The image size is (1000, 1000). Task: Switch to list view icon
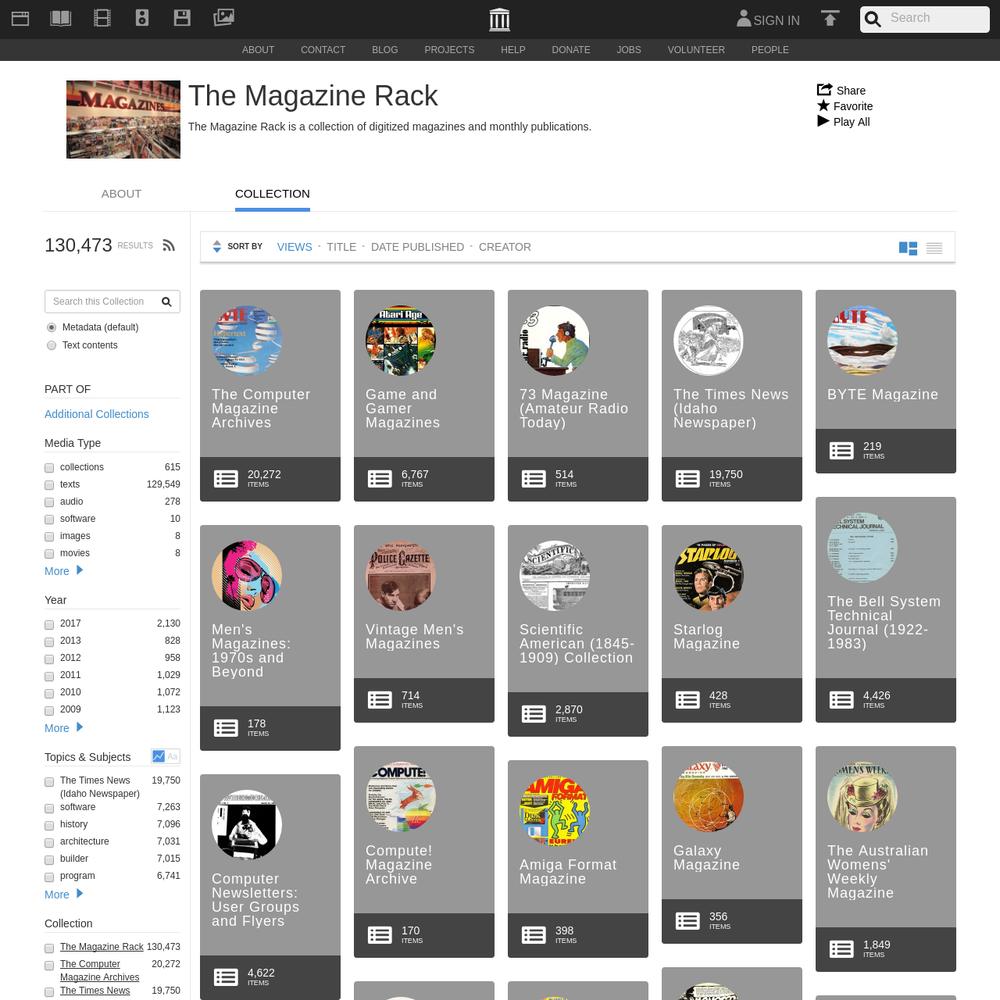934,248
